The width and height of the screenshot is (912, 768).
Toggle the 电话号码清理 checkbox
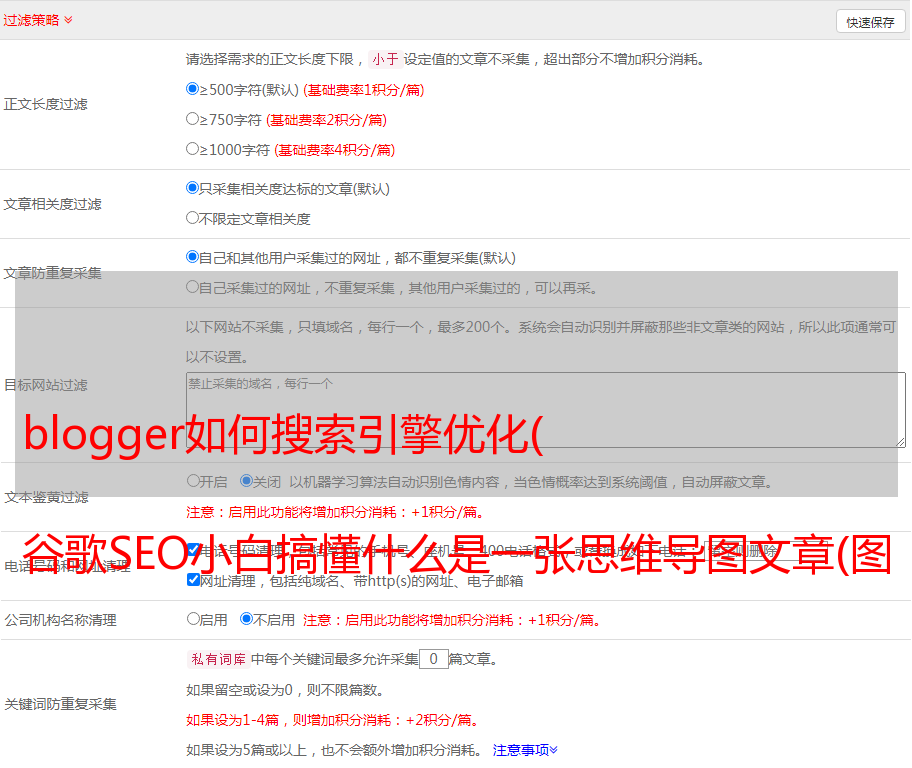pos(194,550)
